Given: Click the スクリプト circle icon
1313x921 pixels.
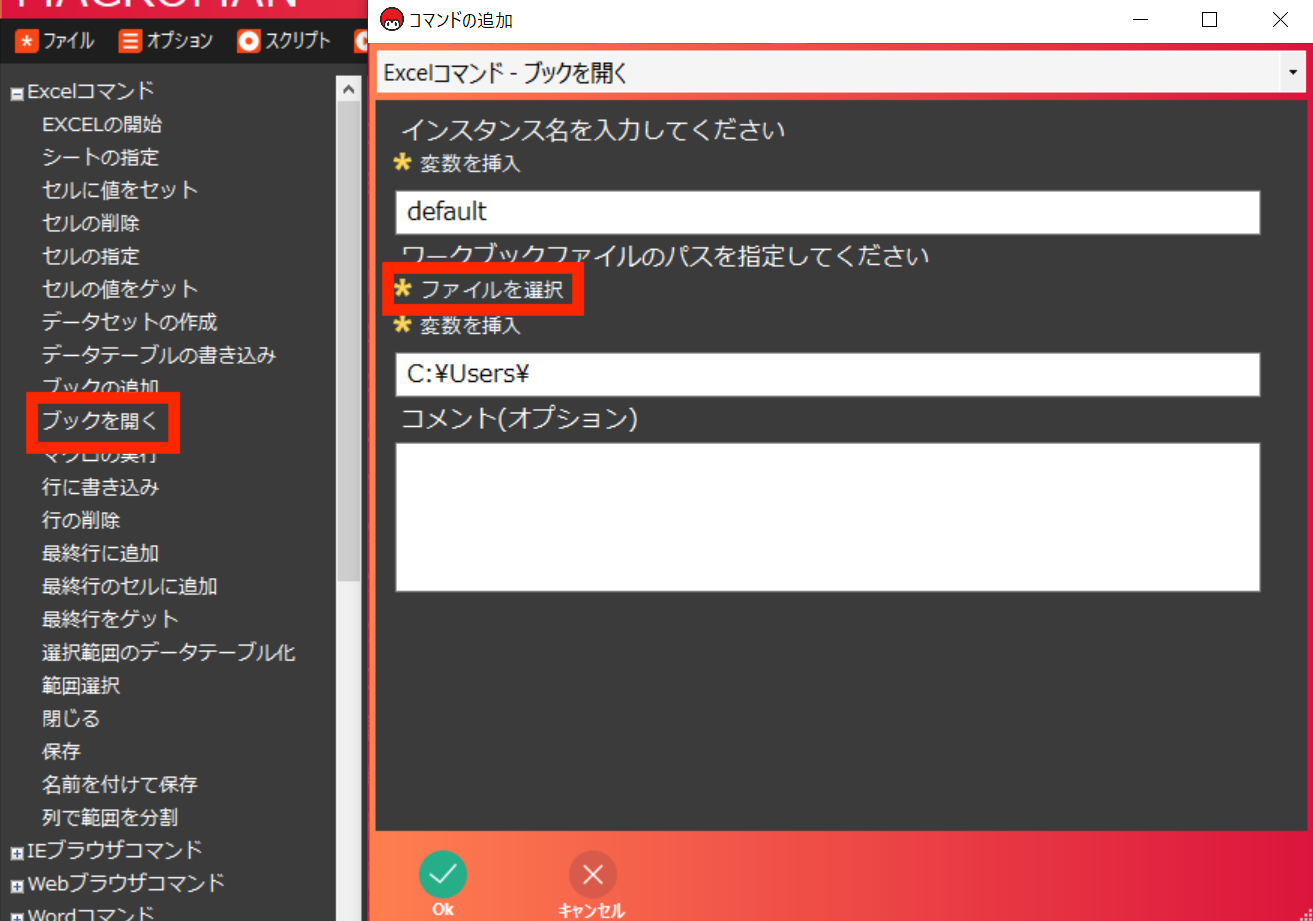Looking at the screenshot, I should (248, 41).
